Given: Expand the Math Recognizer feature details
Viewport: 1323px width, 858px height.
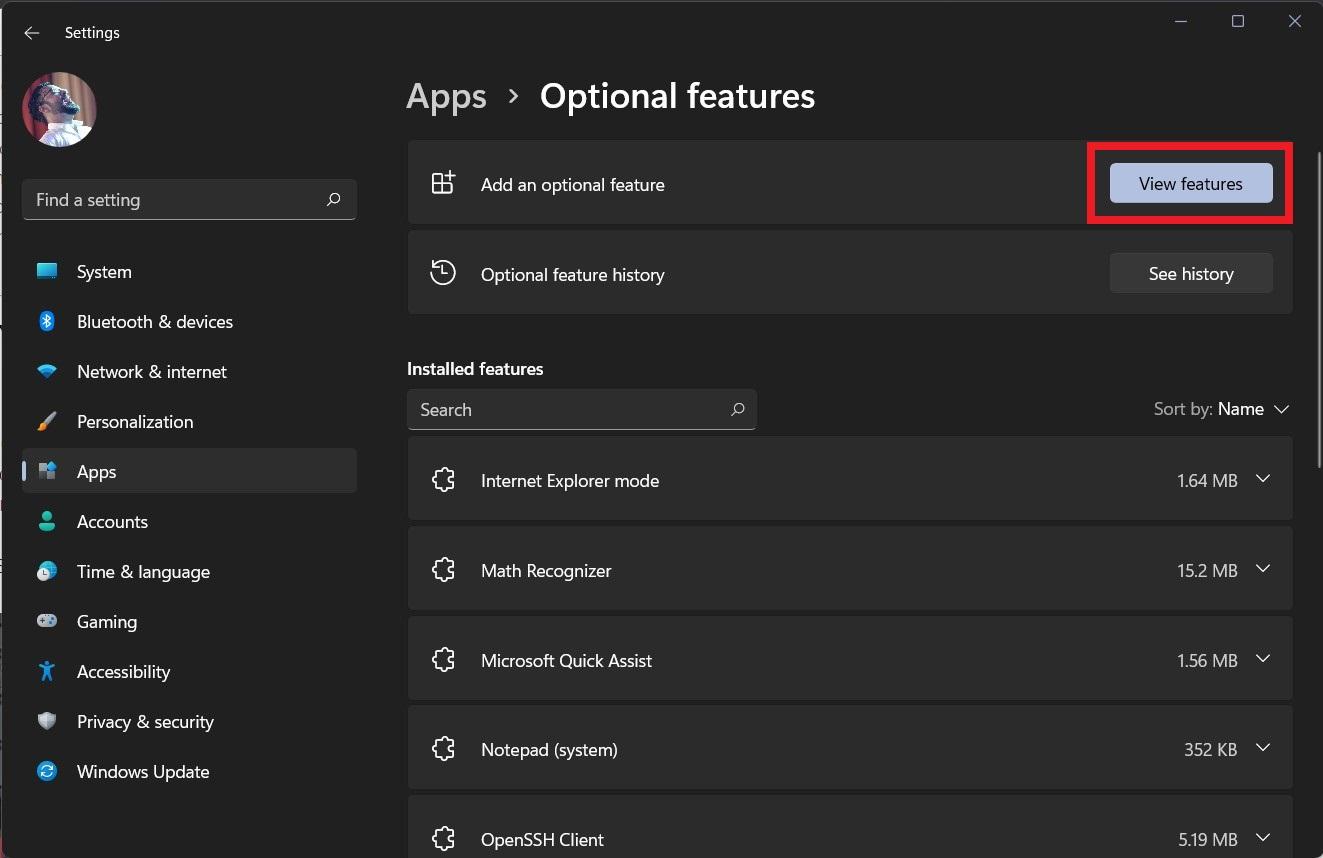Looking at the screenshot, I should pyautogui.click(x=1262, y=570).
